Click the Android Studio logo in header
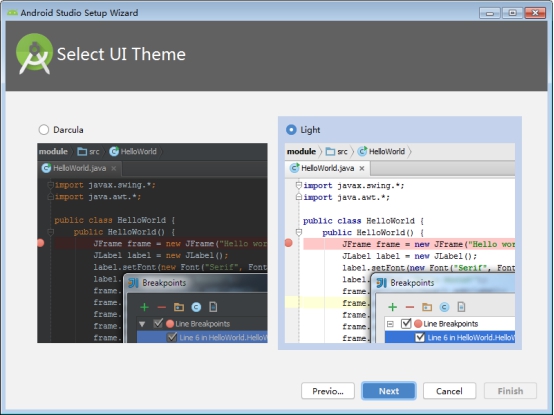The width and height of the screenshot is (554, 415). click(34, 54)
